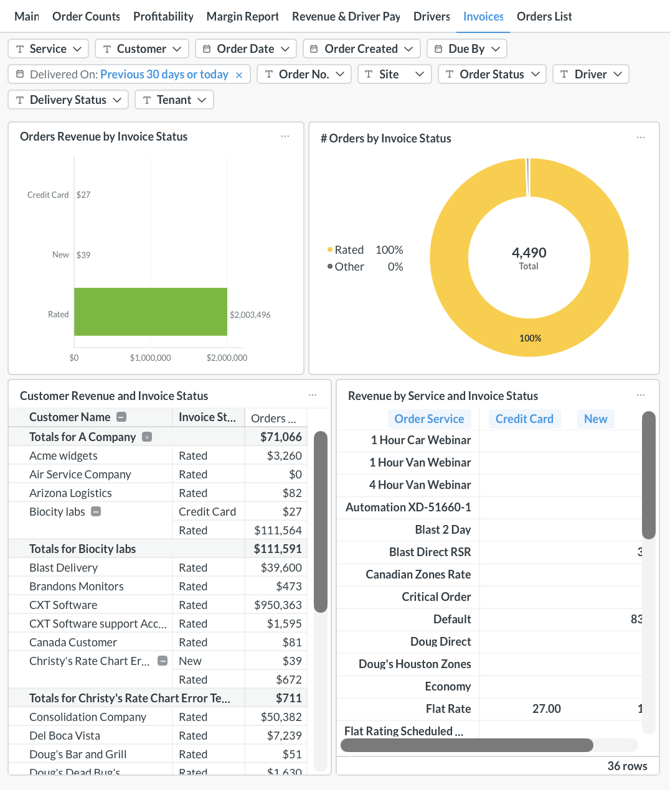Open Revenue by Service panel ellipsis menu

(641, 395)
